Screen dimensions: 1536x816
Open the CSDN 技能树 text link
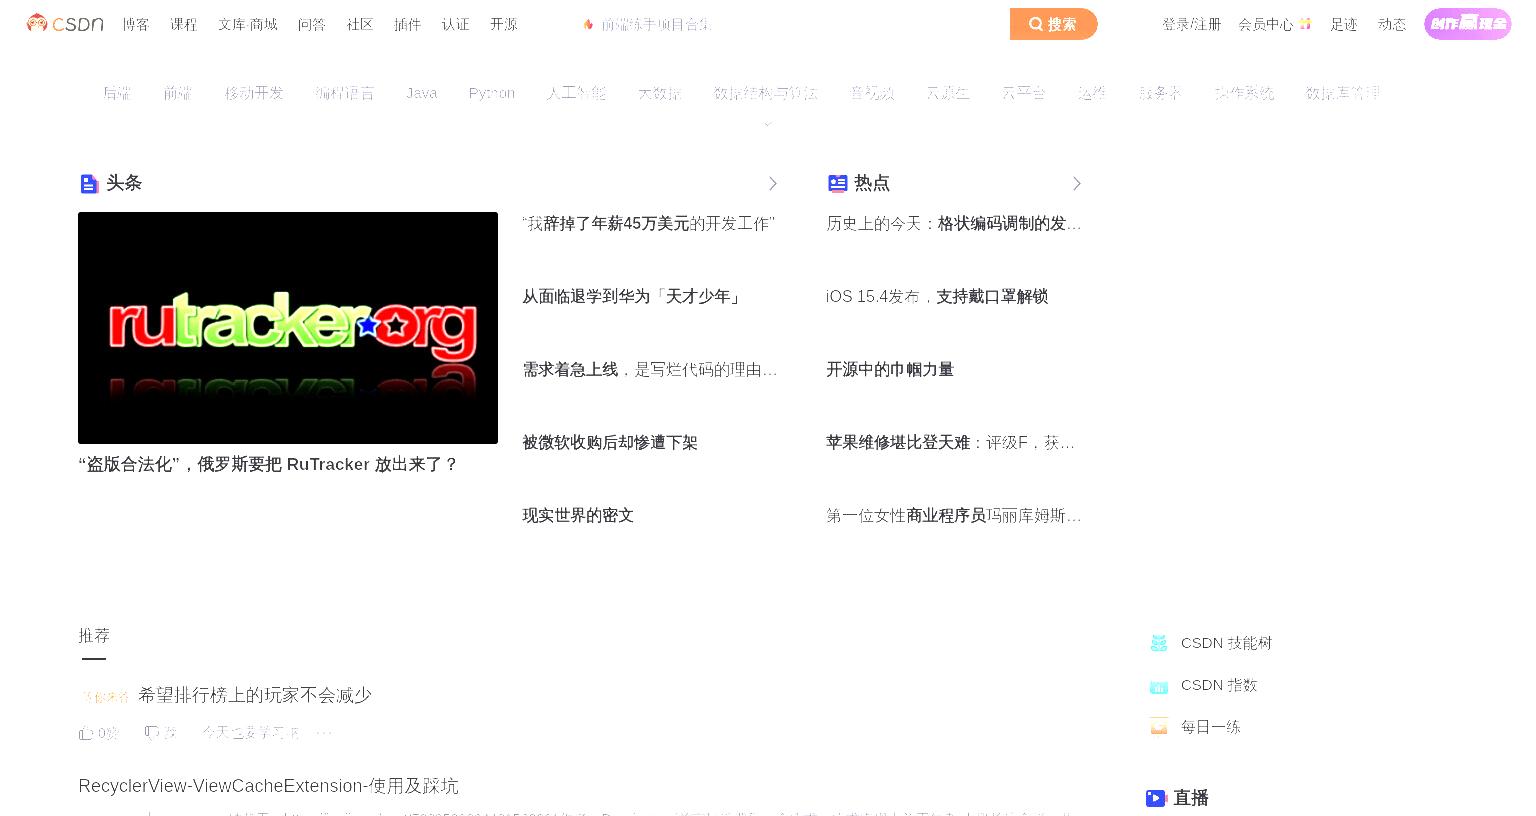pyautogui.click(x=1226, y=643)
